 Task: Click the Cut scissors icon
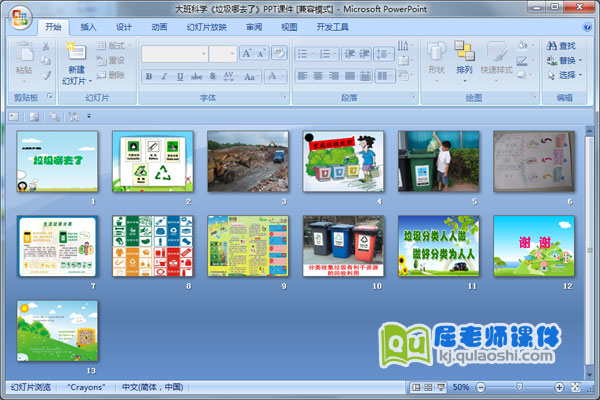click(46, 46)
